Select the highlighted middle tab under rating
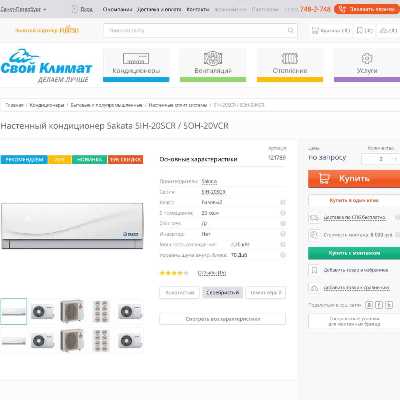This screenshot has width=400, height=400. coord(222,293)
